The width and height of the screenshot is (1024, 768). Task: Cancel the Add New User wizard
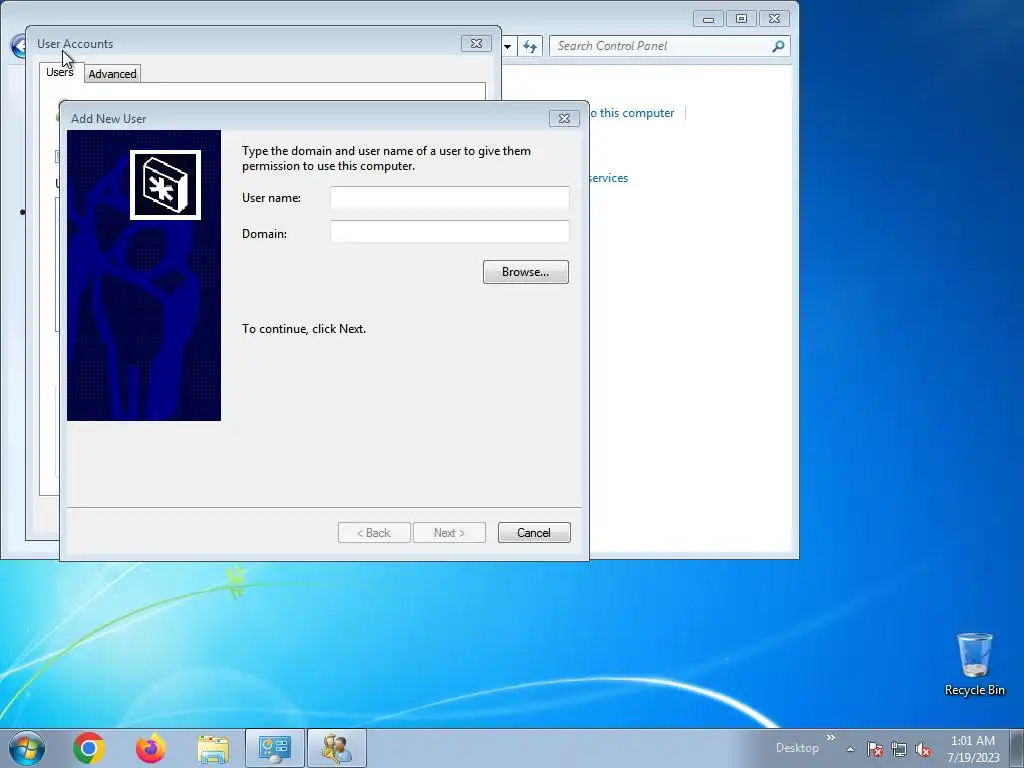(534, 532)
